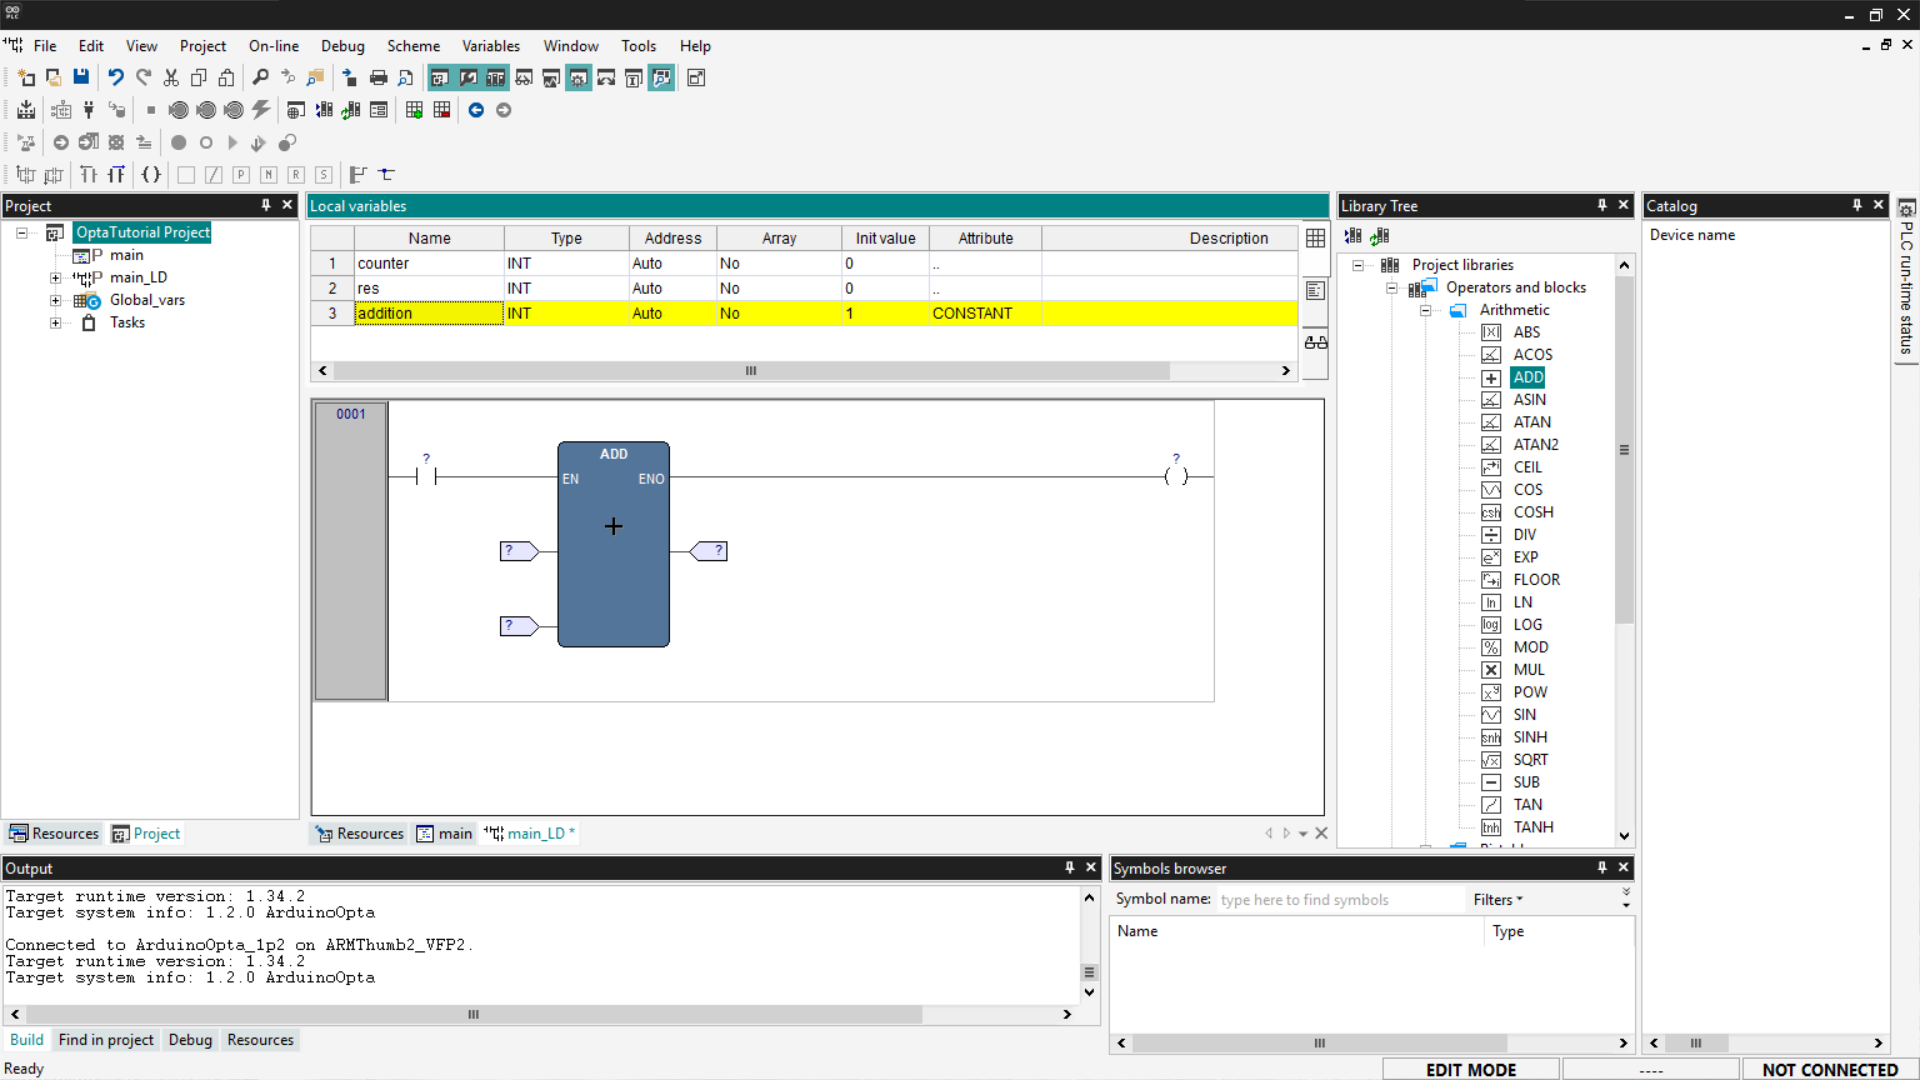1920x1080 pixels.
Task: Select the Find in project output tab
Action: pos(106,1040)
